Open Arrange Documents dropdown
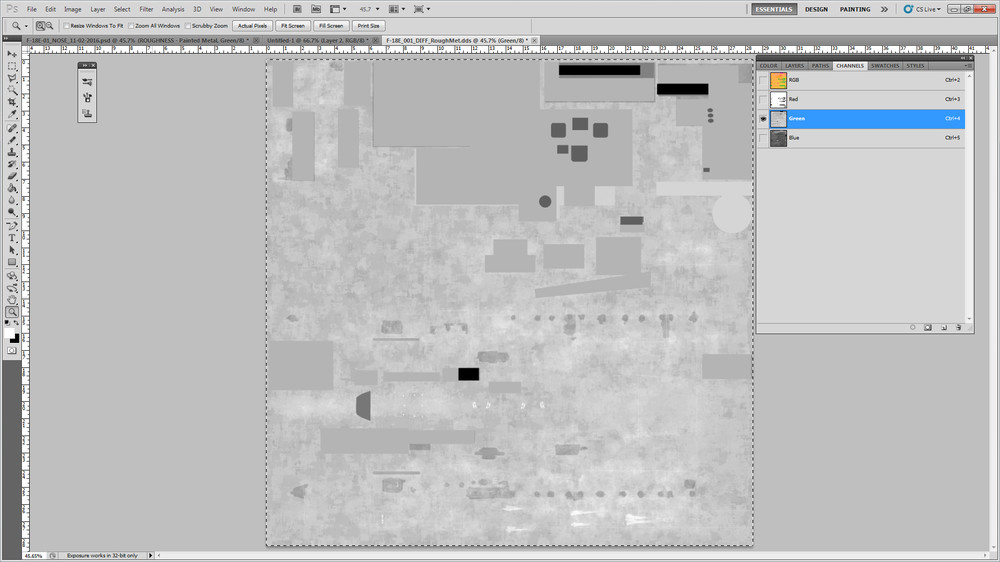Image resolution: width=1000 pixels, height=562 pixels. point(397,9)
